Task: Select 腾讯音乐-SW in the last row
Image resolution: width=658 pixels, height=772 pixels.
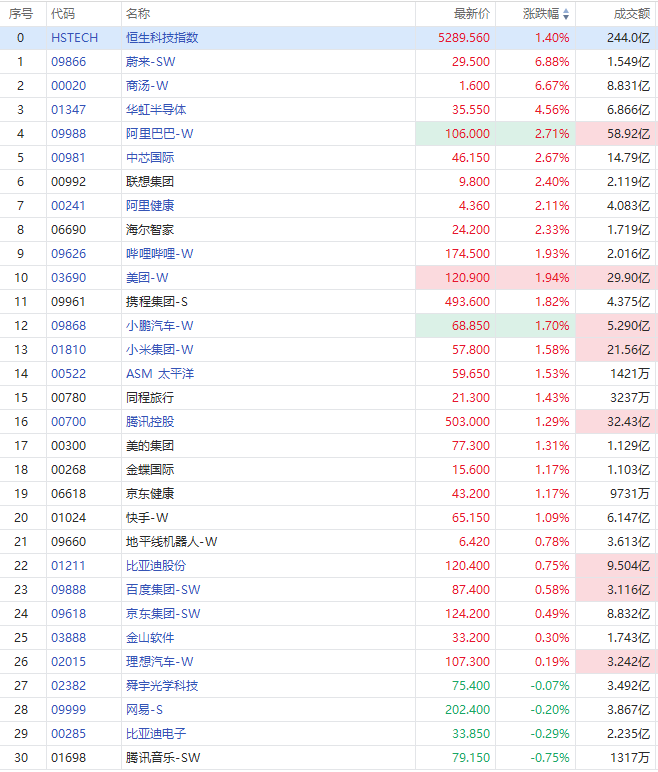Action: point(163,758)
